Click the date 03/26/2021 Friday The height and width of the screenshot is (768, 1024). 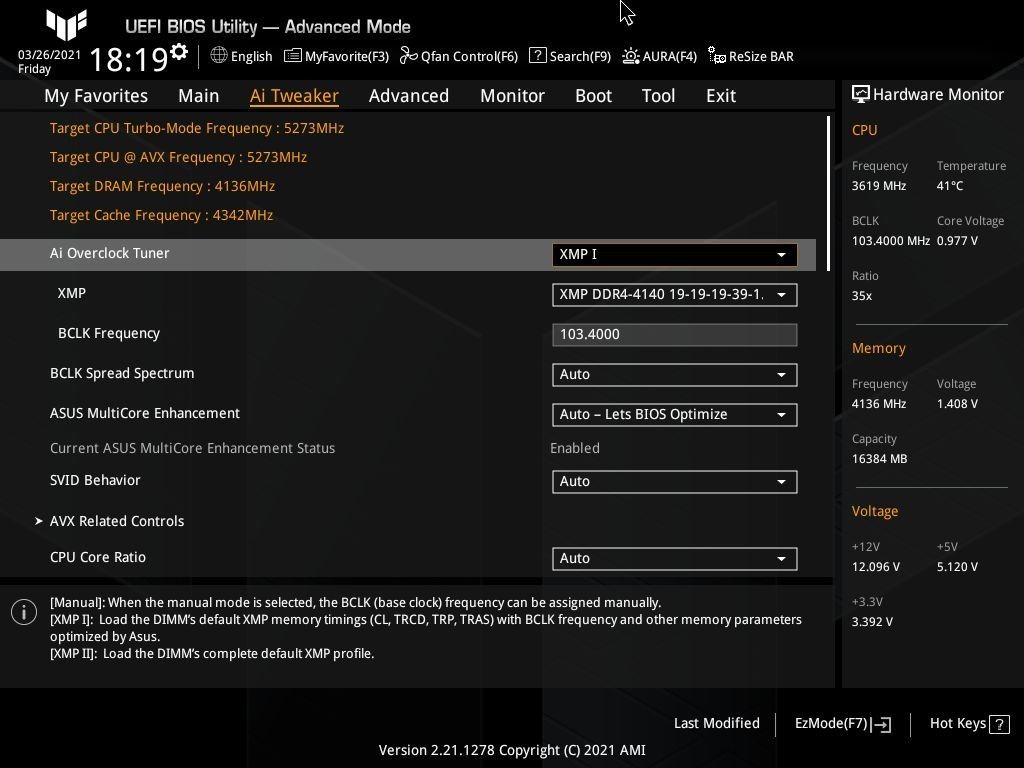(x=49, y=61)
